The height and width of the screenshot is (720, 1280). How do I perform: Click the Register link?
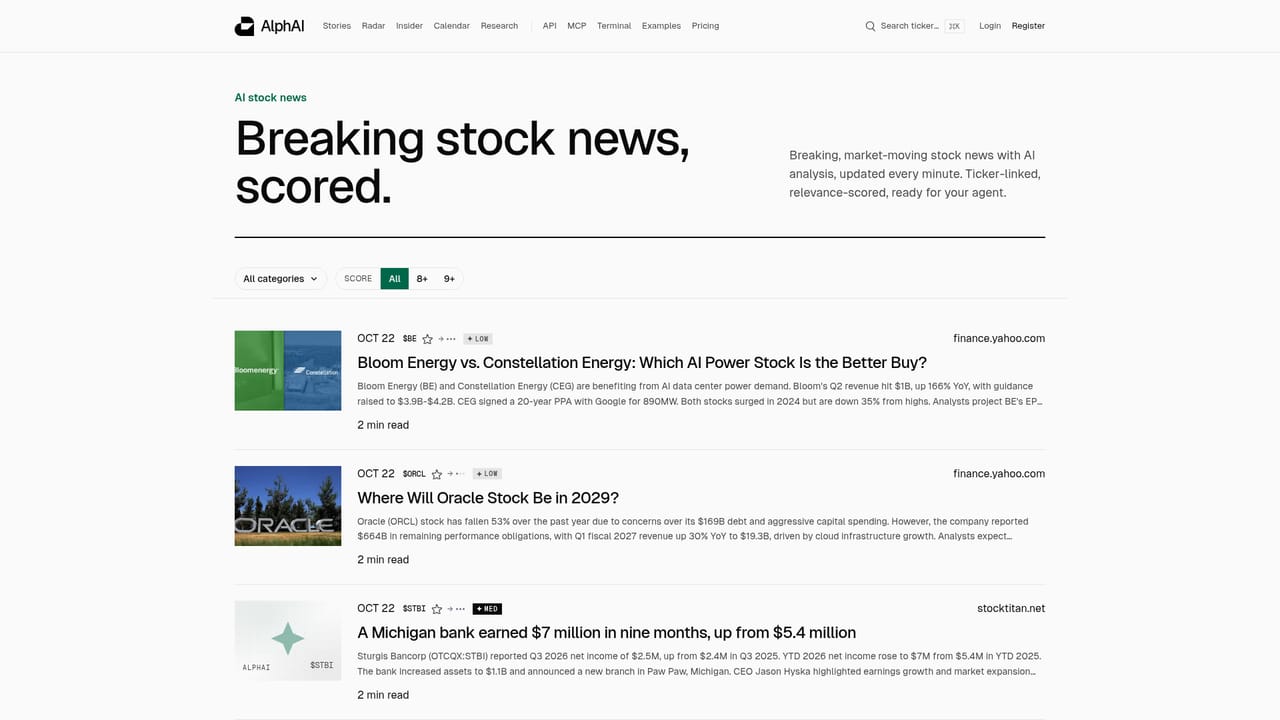[x=1028, y=26]
